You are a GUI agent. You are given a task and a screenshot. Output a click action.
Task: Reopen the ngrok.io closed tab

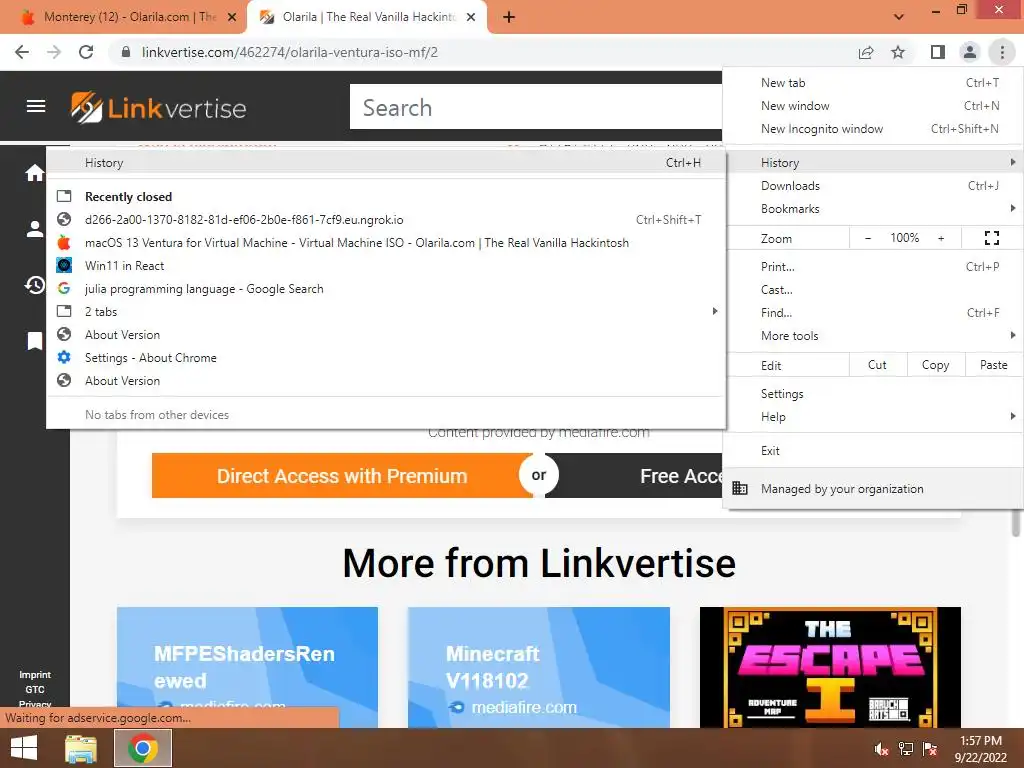(387, 219)
